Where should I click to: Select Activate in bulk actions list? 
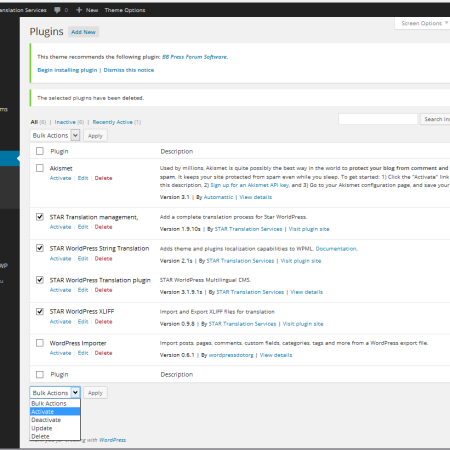point(55,412)
